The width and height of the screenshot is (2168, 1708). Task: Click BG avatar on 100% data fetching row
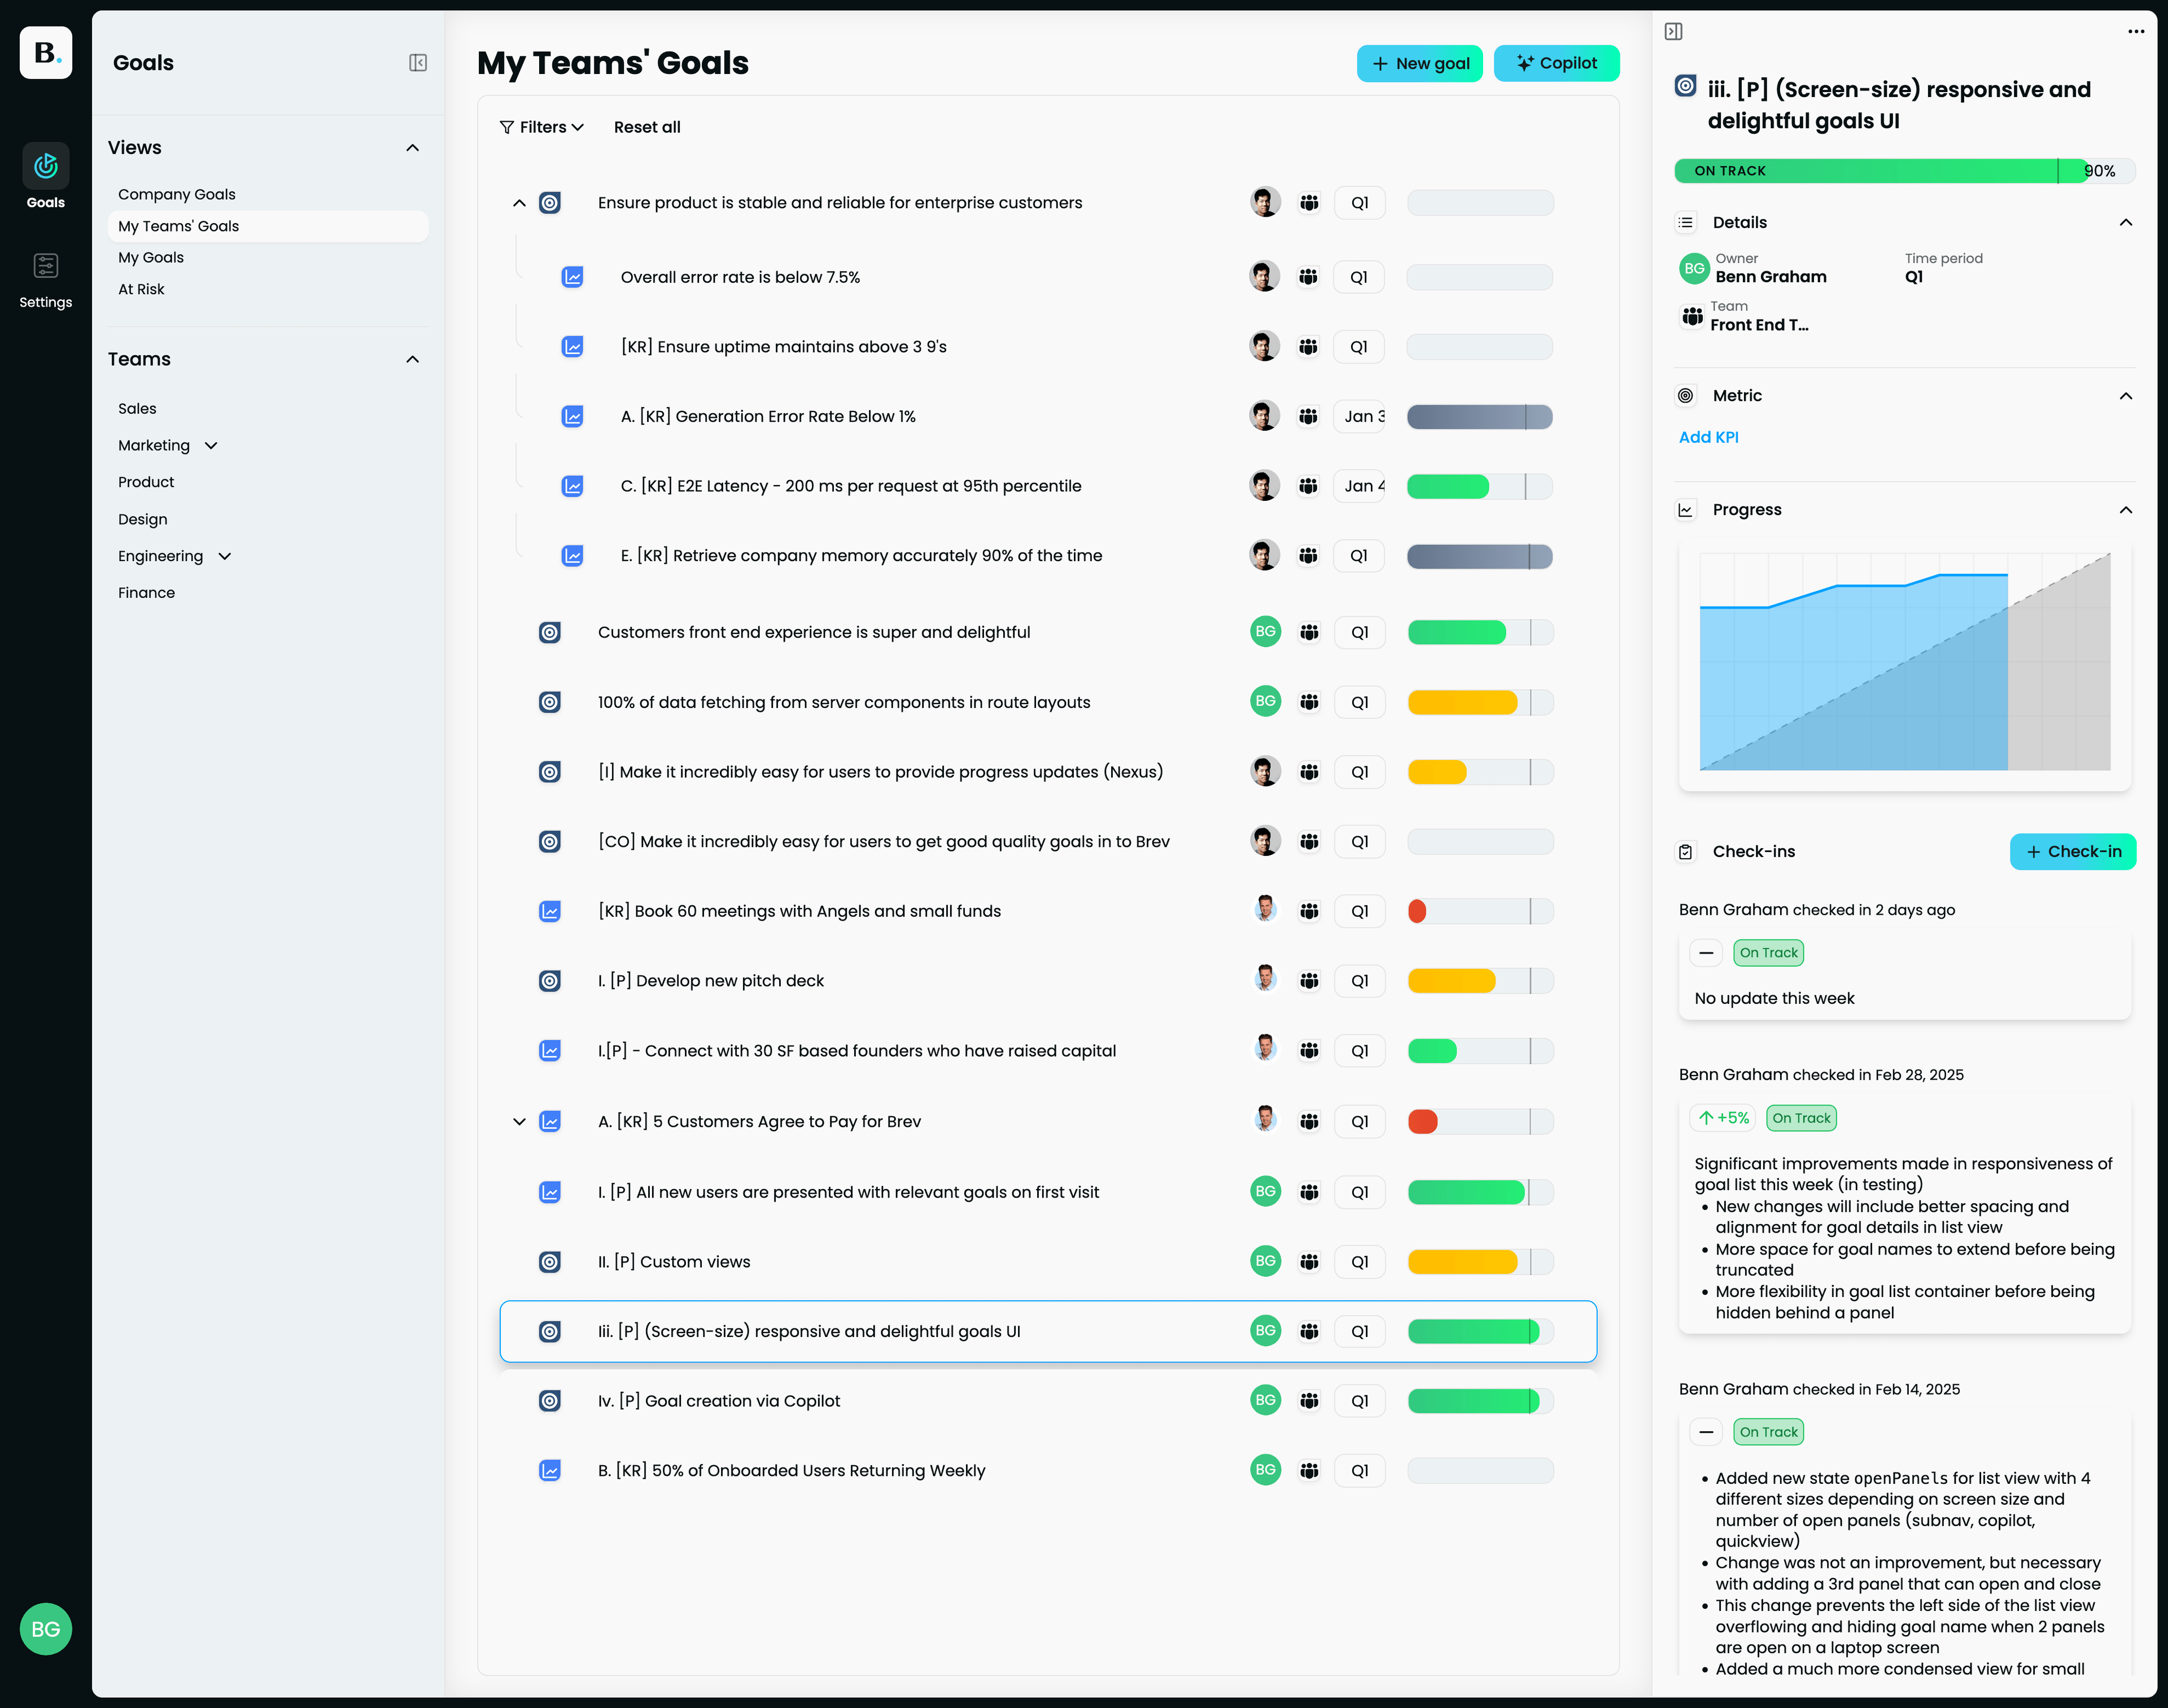(x=1266, y=702)
